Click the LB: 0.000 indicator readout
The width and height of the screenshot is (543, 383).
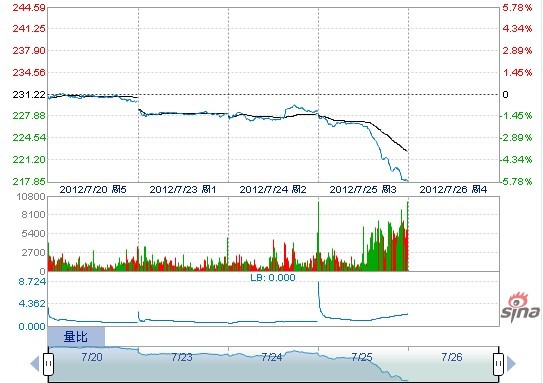273,278
